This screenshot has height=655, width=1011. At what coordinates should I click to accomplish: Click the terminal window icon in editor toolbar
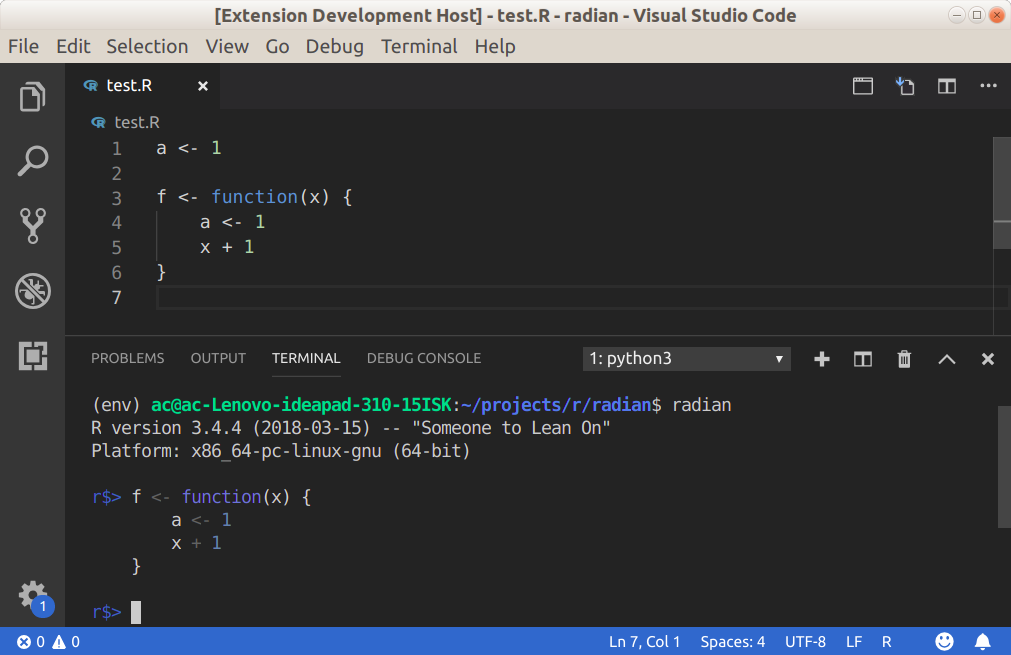863,86
